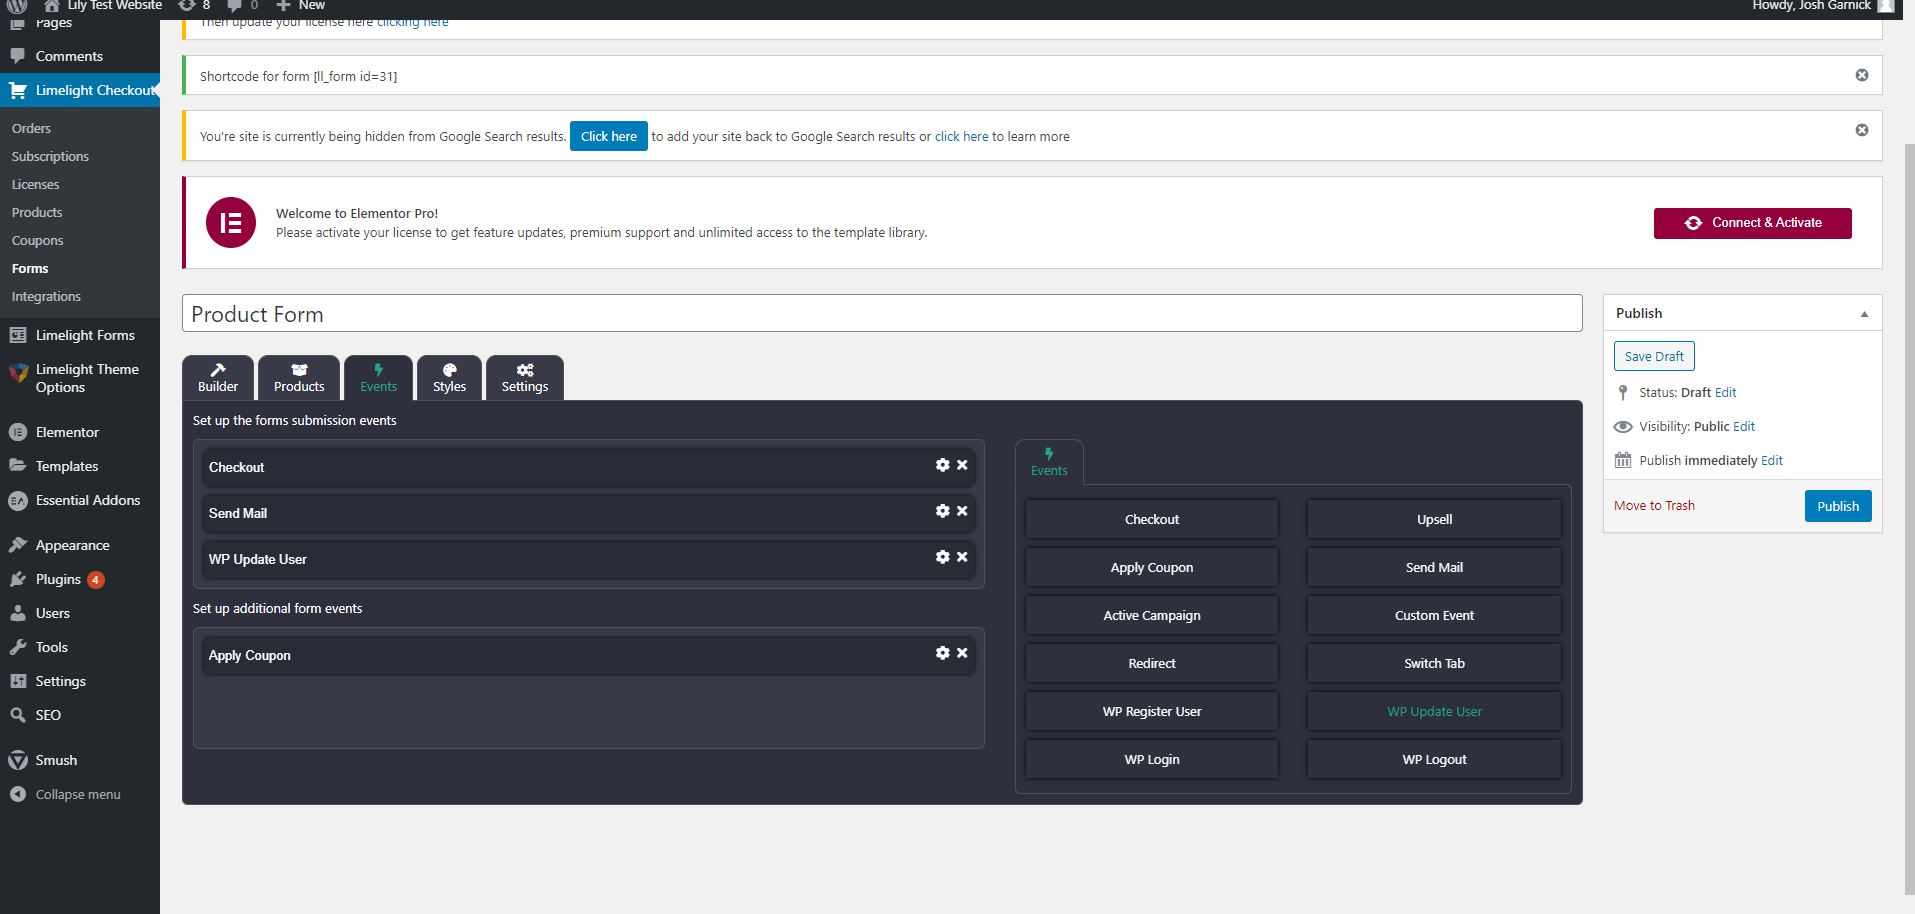Open gear settings for Apply Coupon
This screenshot has width=1915, height=914.
pos(942,653)
